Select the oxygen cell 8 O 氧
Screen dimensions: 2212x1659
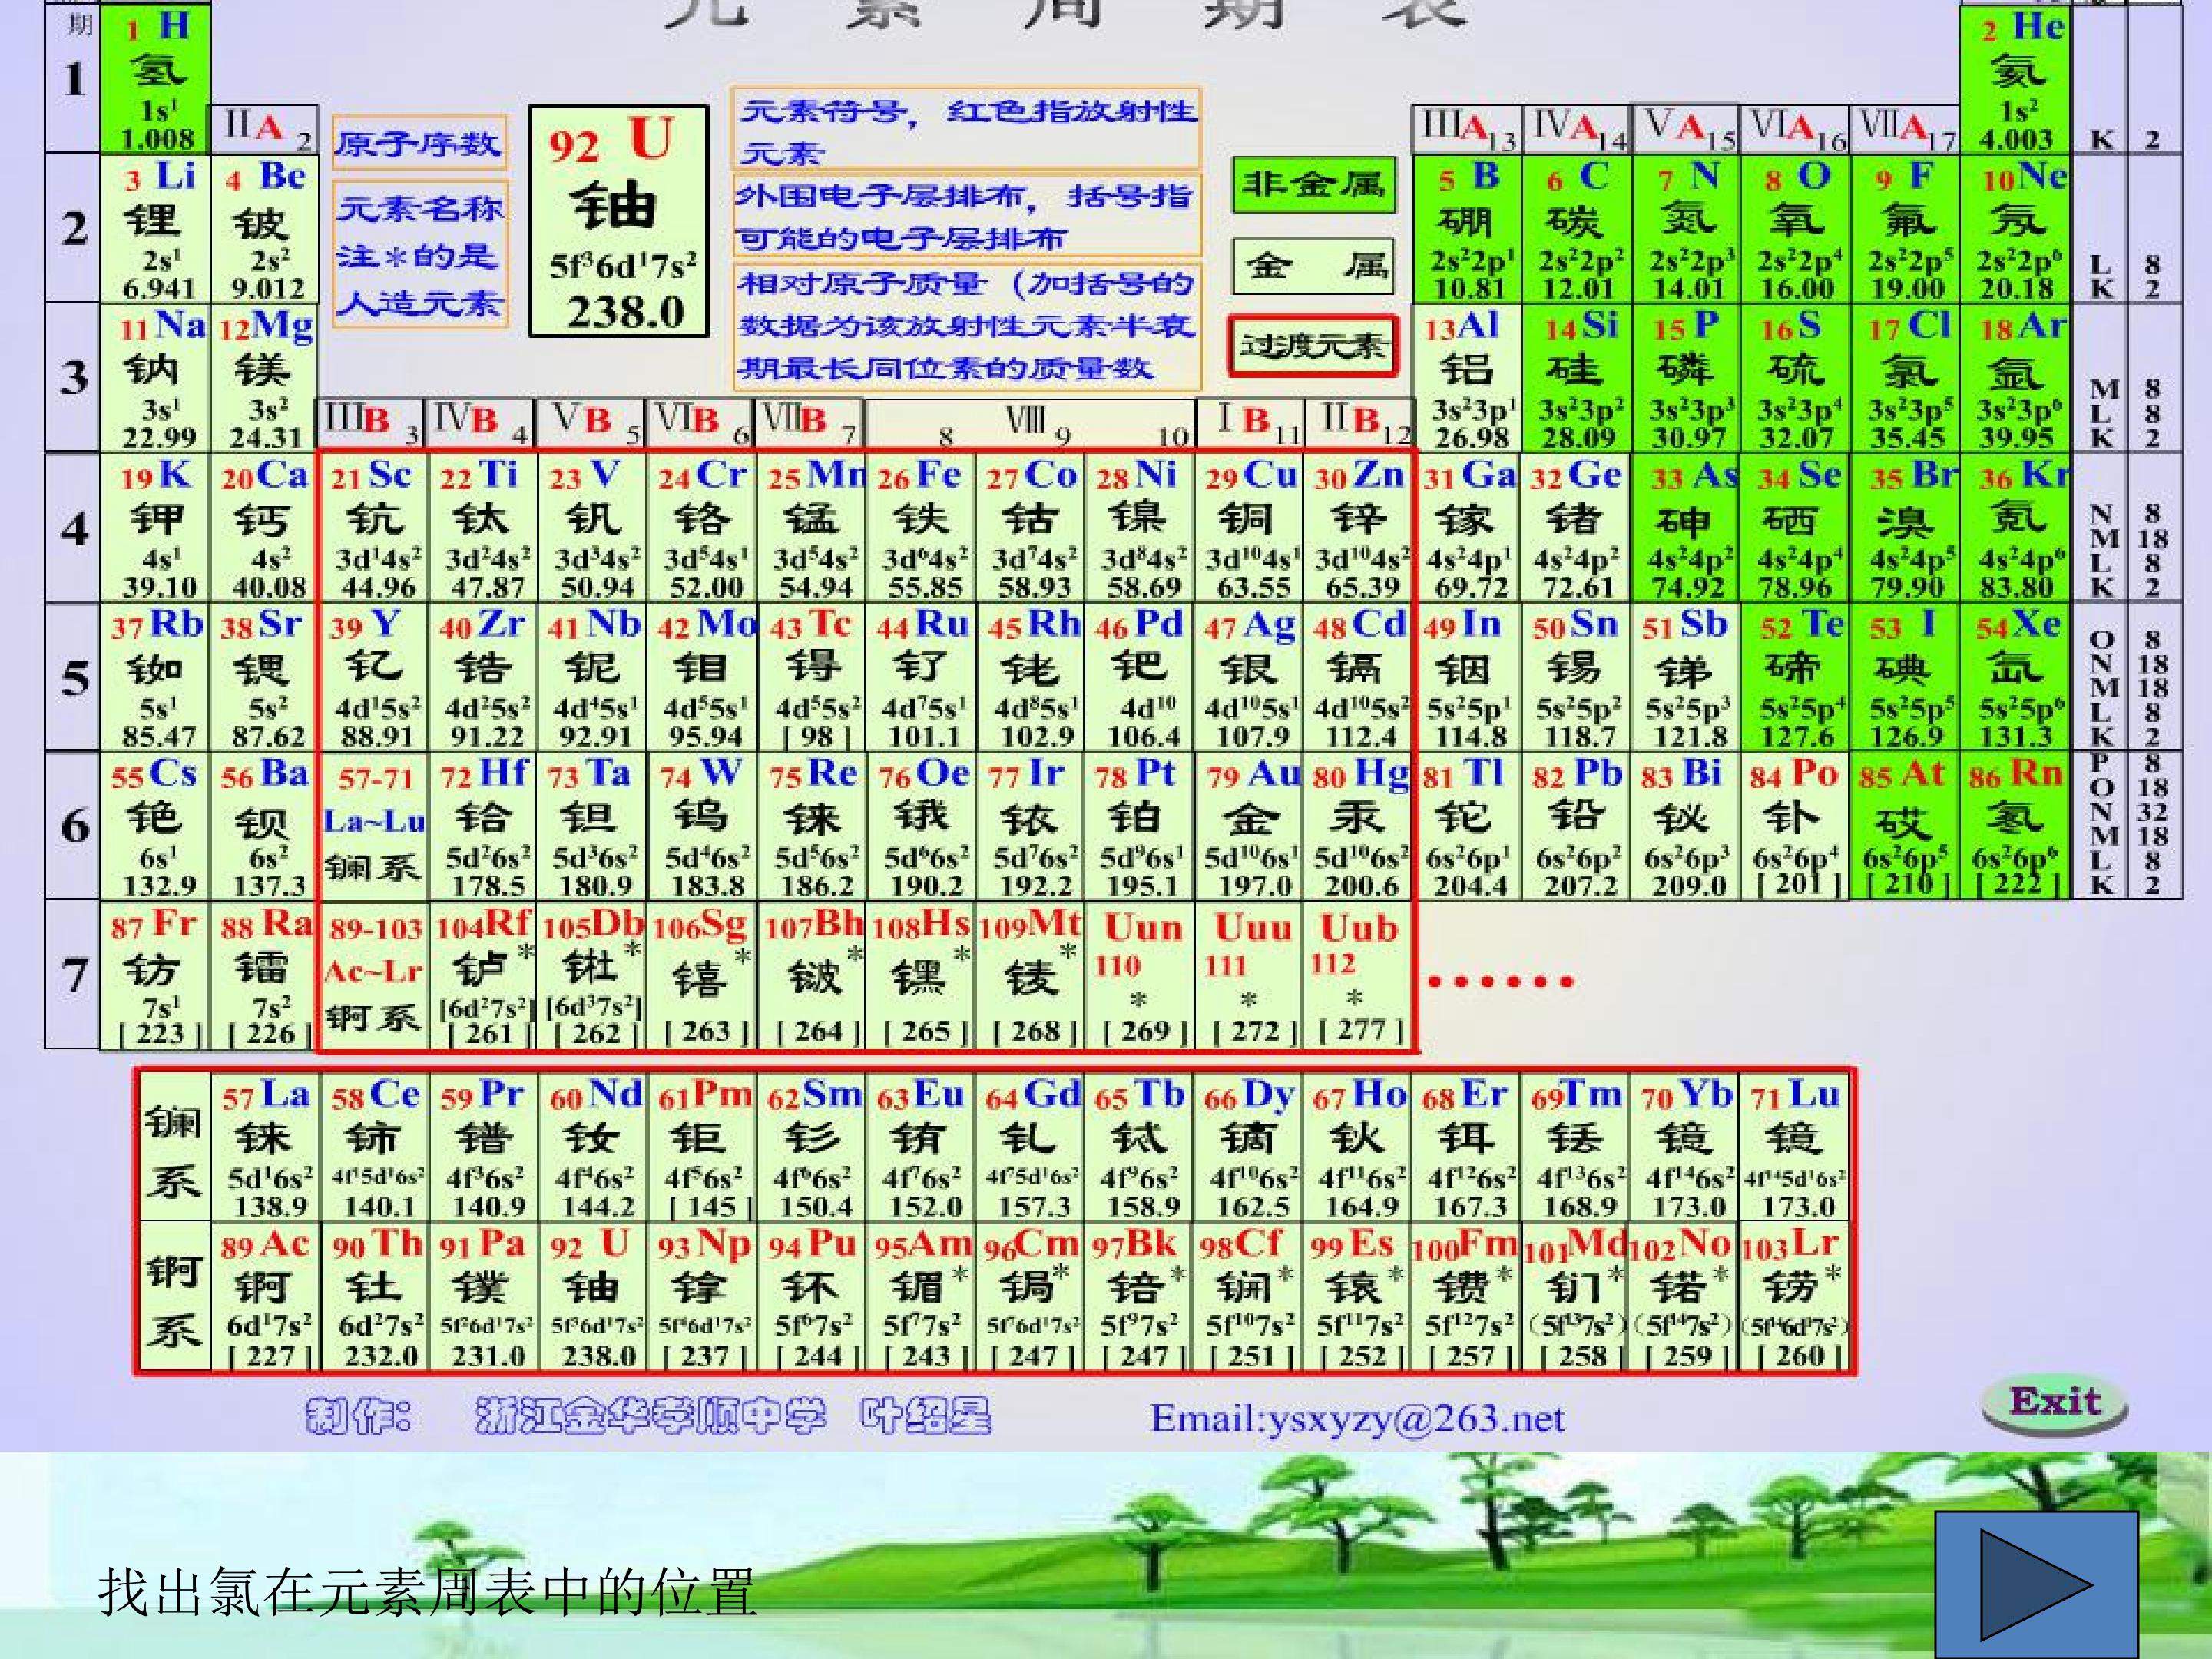pyautogui.click(x=1796, y=228)
